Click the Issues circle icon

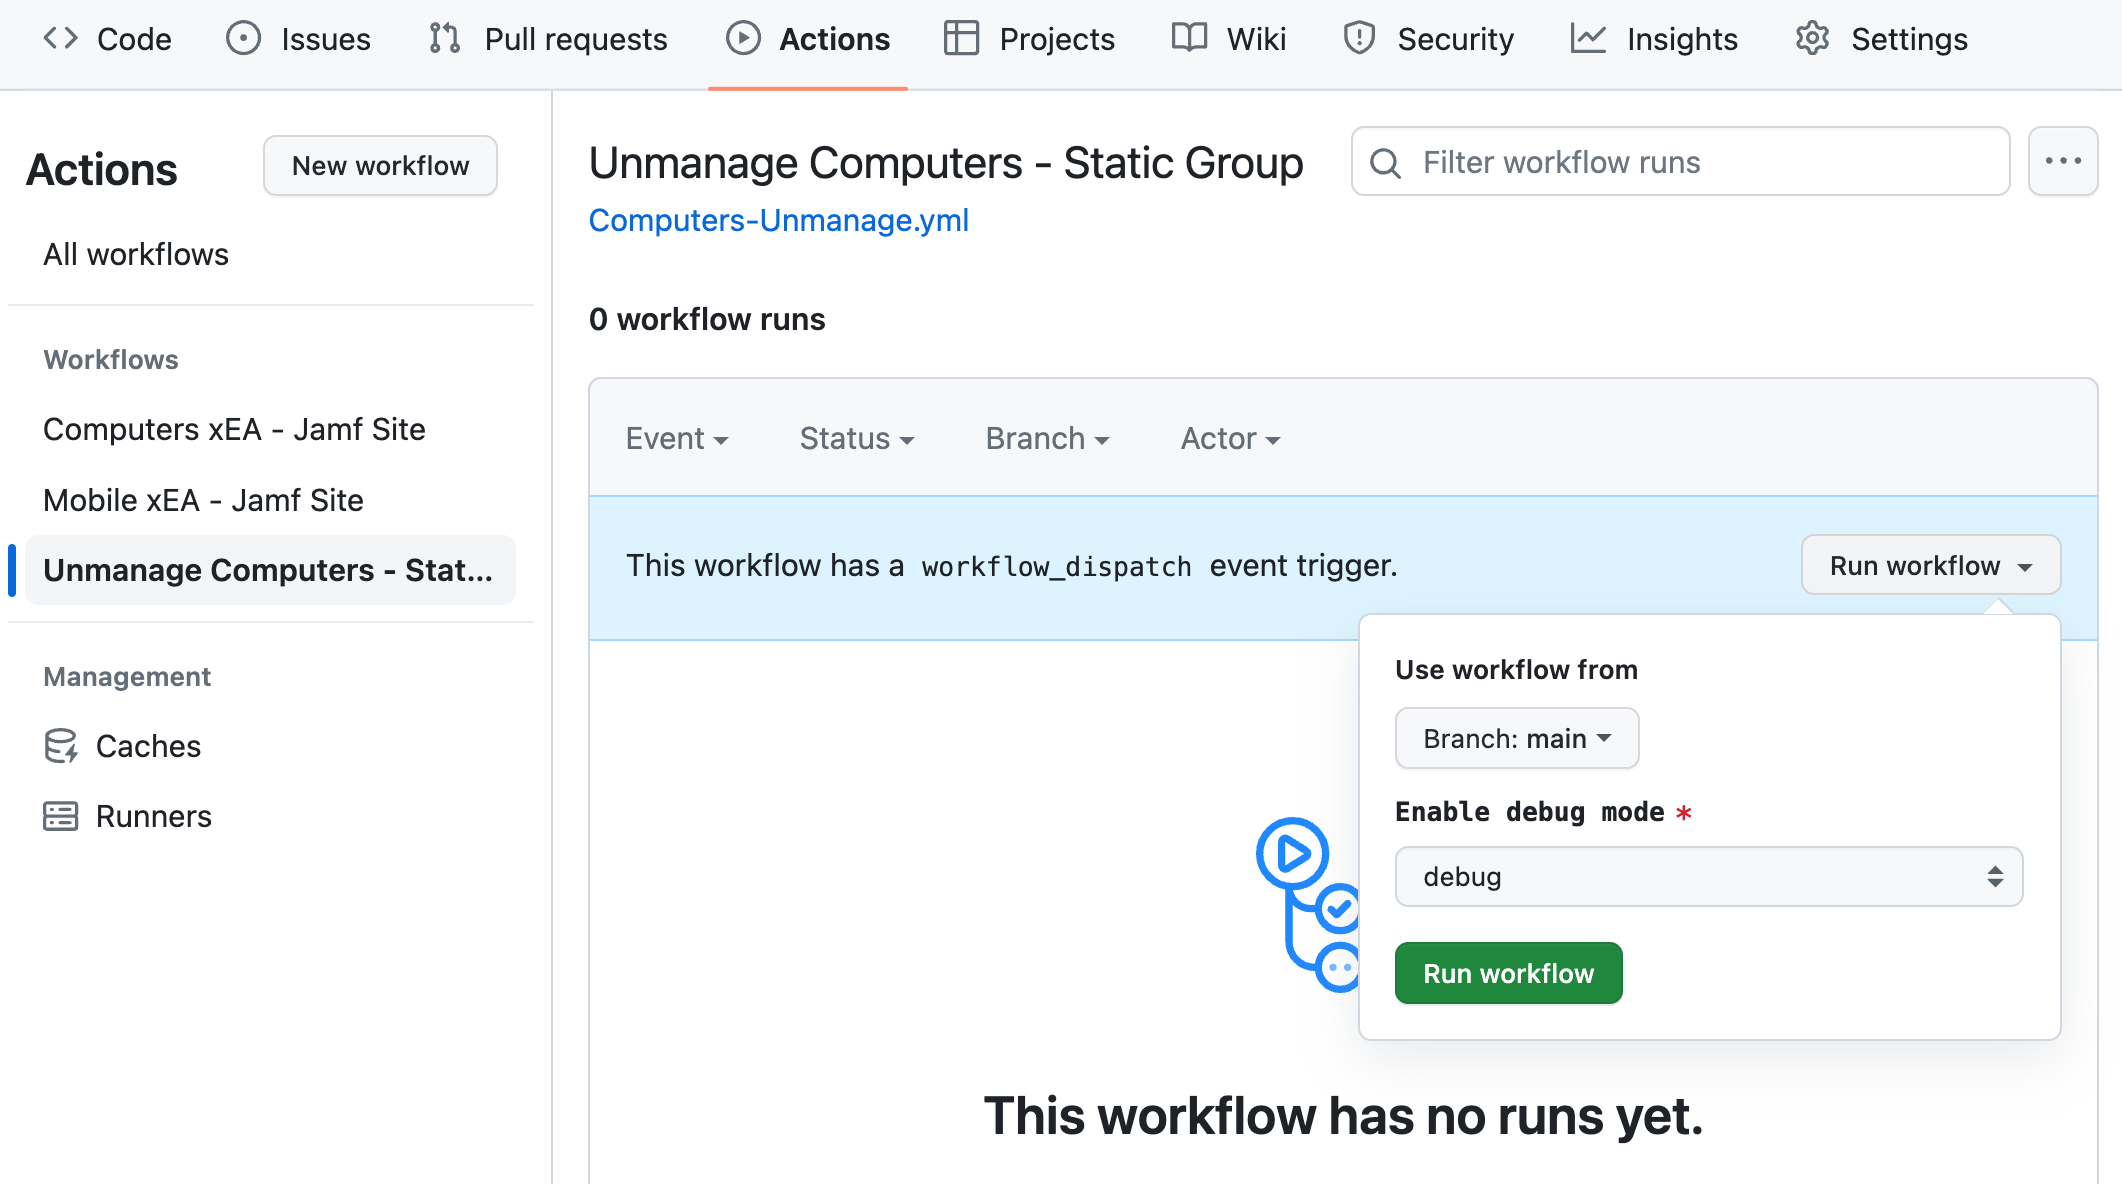(243, 39)
